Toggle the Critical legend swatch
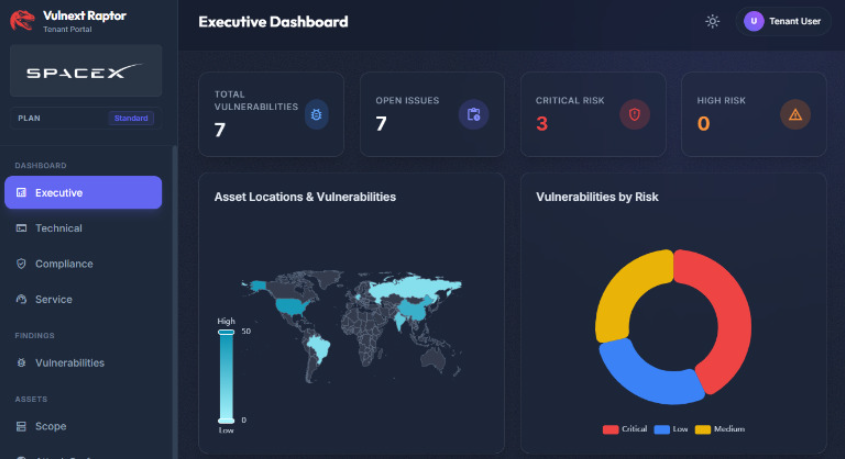The width and height of the screenshot is (845, 459). click(x=611, y=429)
